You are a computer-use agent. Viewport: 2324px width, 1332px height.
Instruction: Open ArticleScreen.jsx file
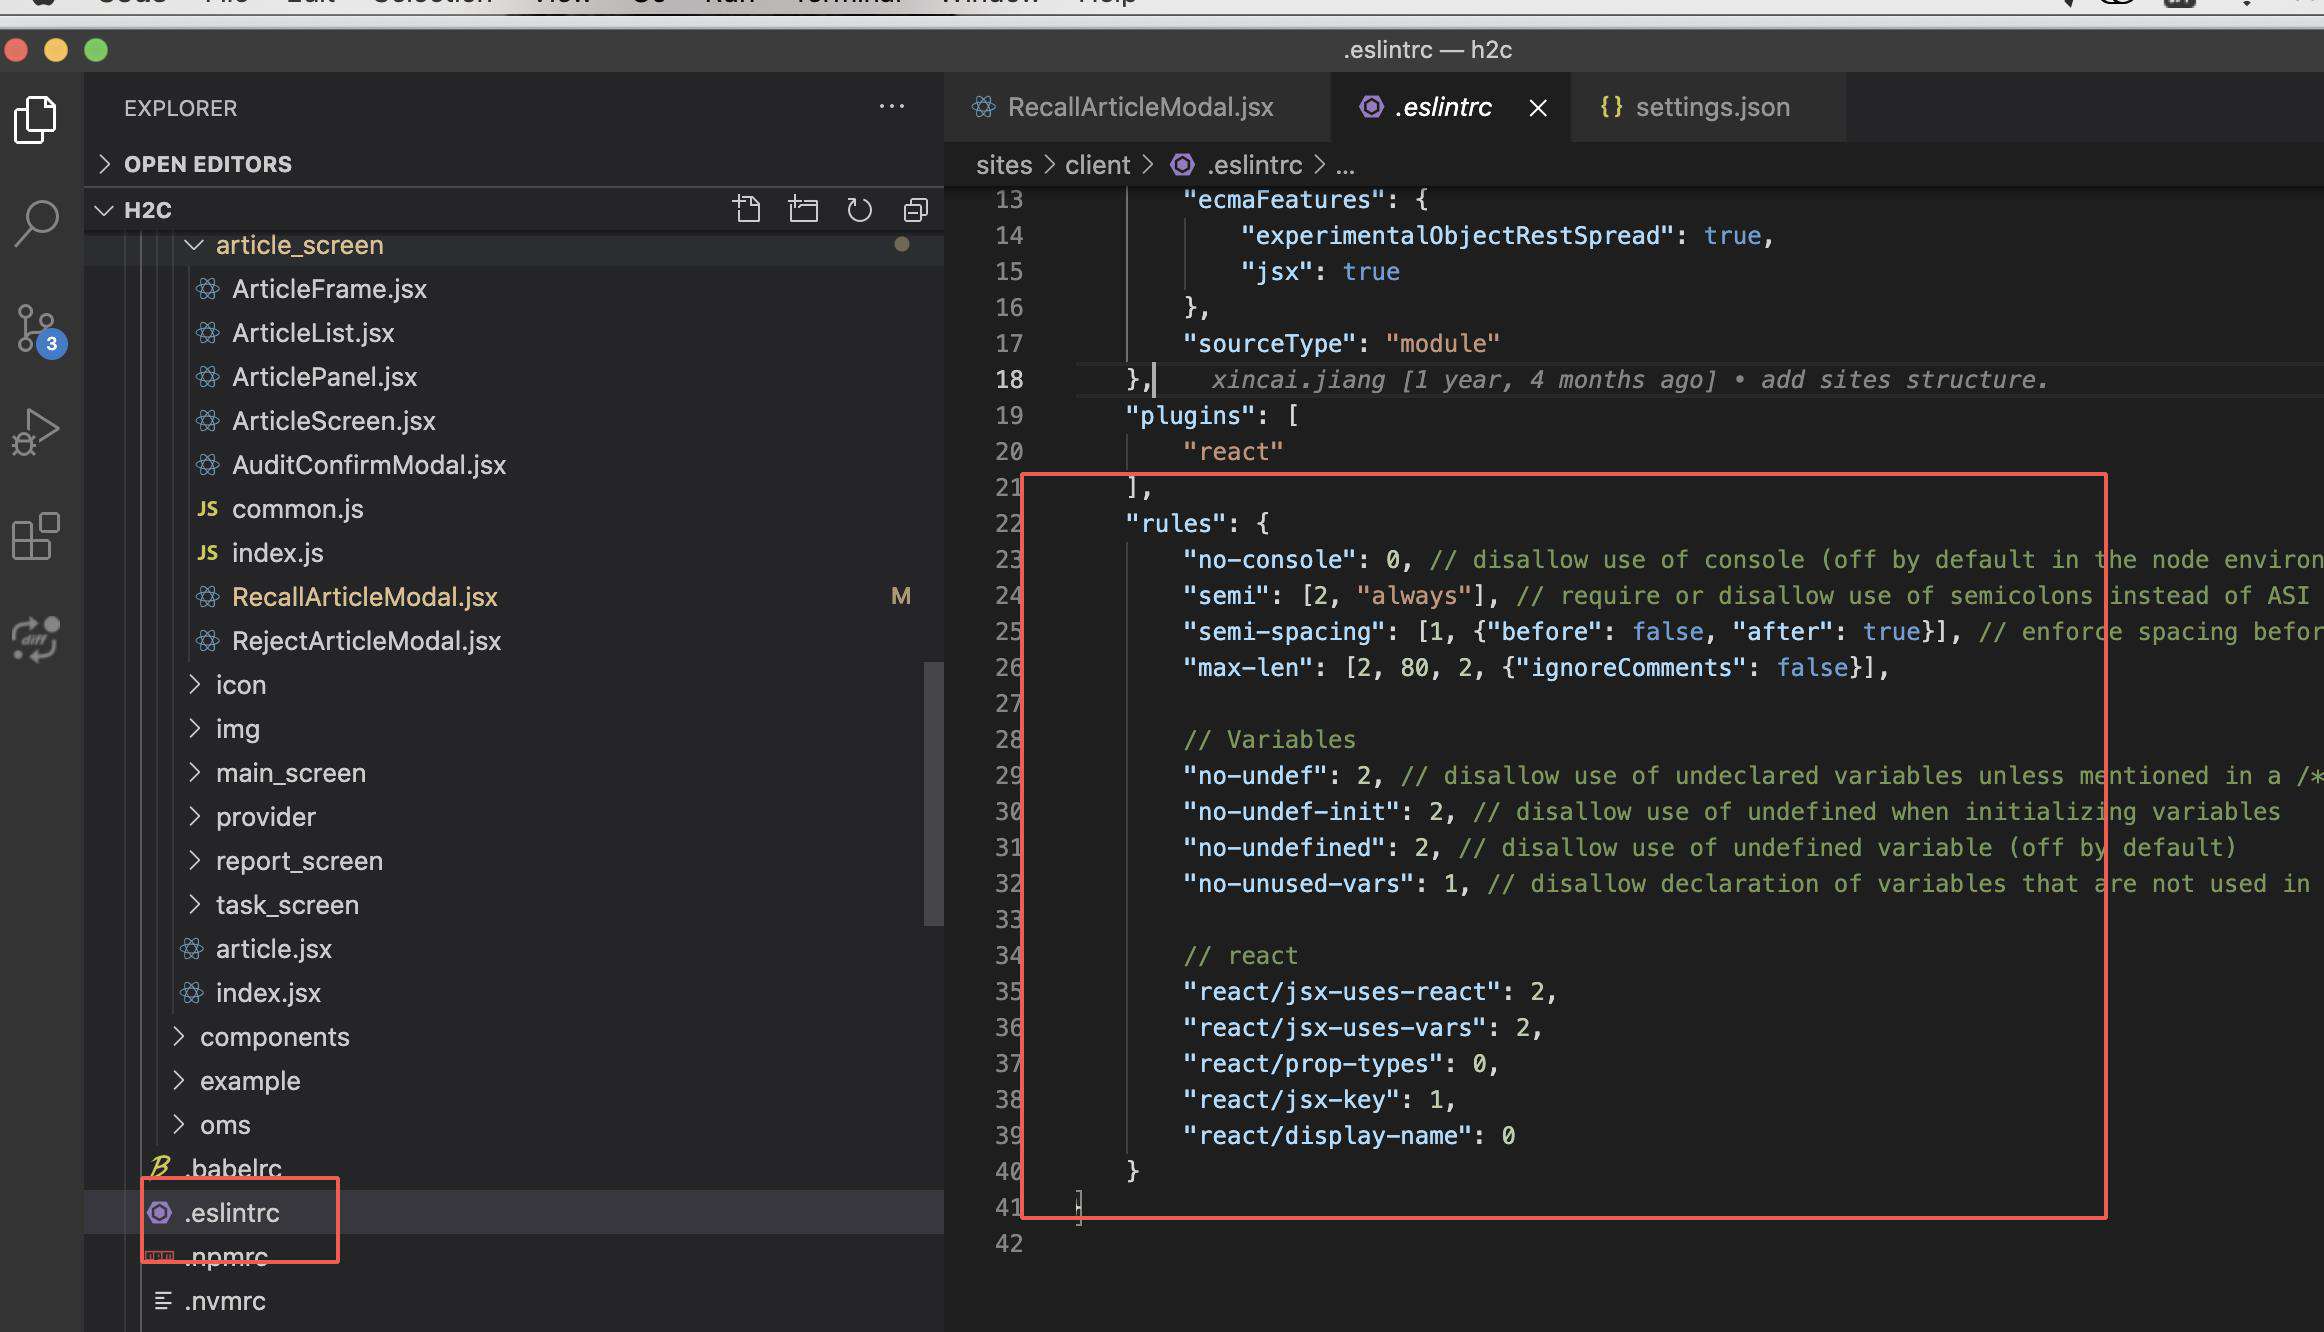point(333,421)
